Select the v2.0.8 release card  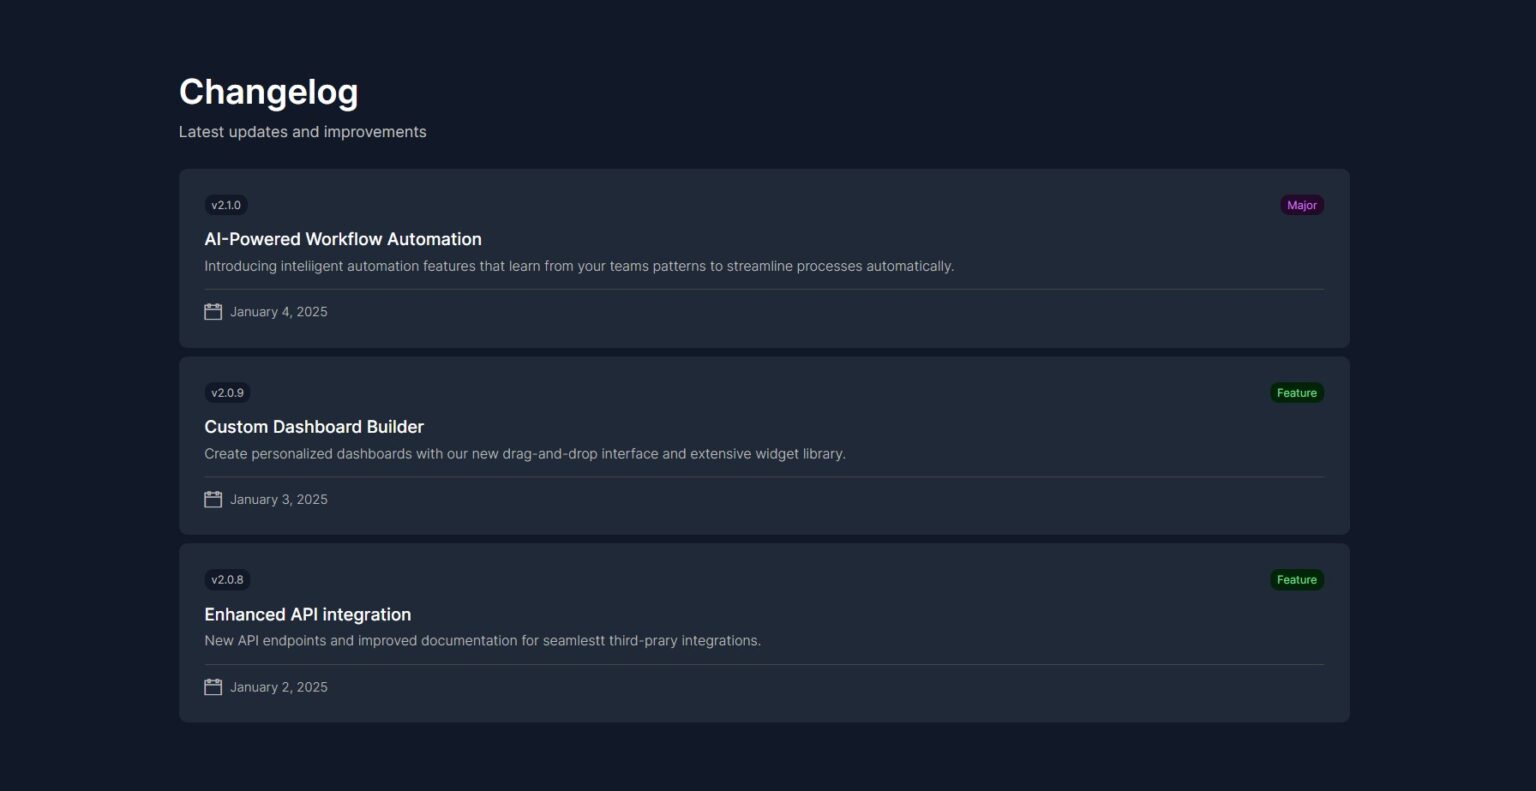(764, 632)
